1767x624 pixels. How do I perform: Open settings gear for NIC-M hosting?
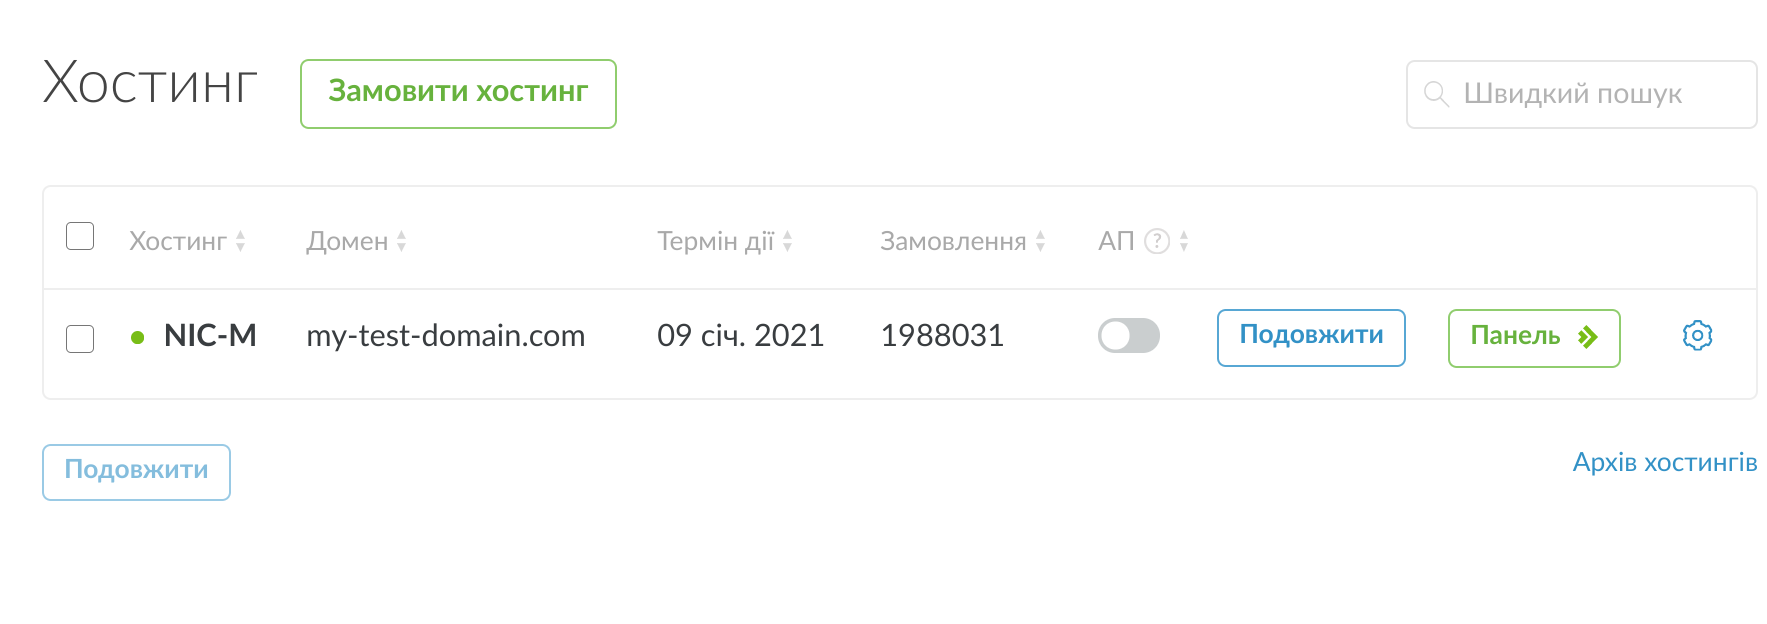tap(1697, 336)
